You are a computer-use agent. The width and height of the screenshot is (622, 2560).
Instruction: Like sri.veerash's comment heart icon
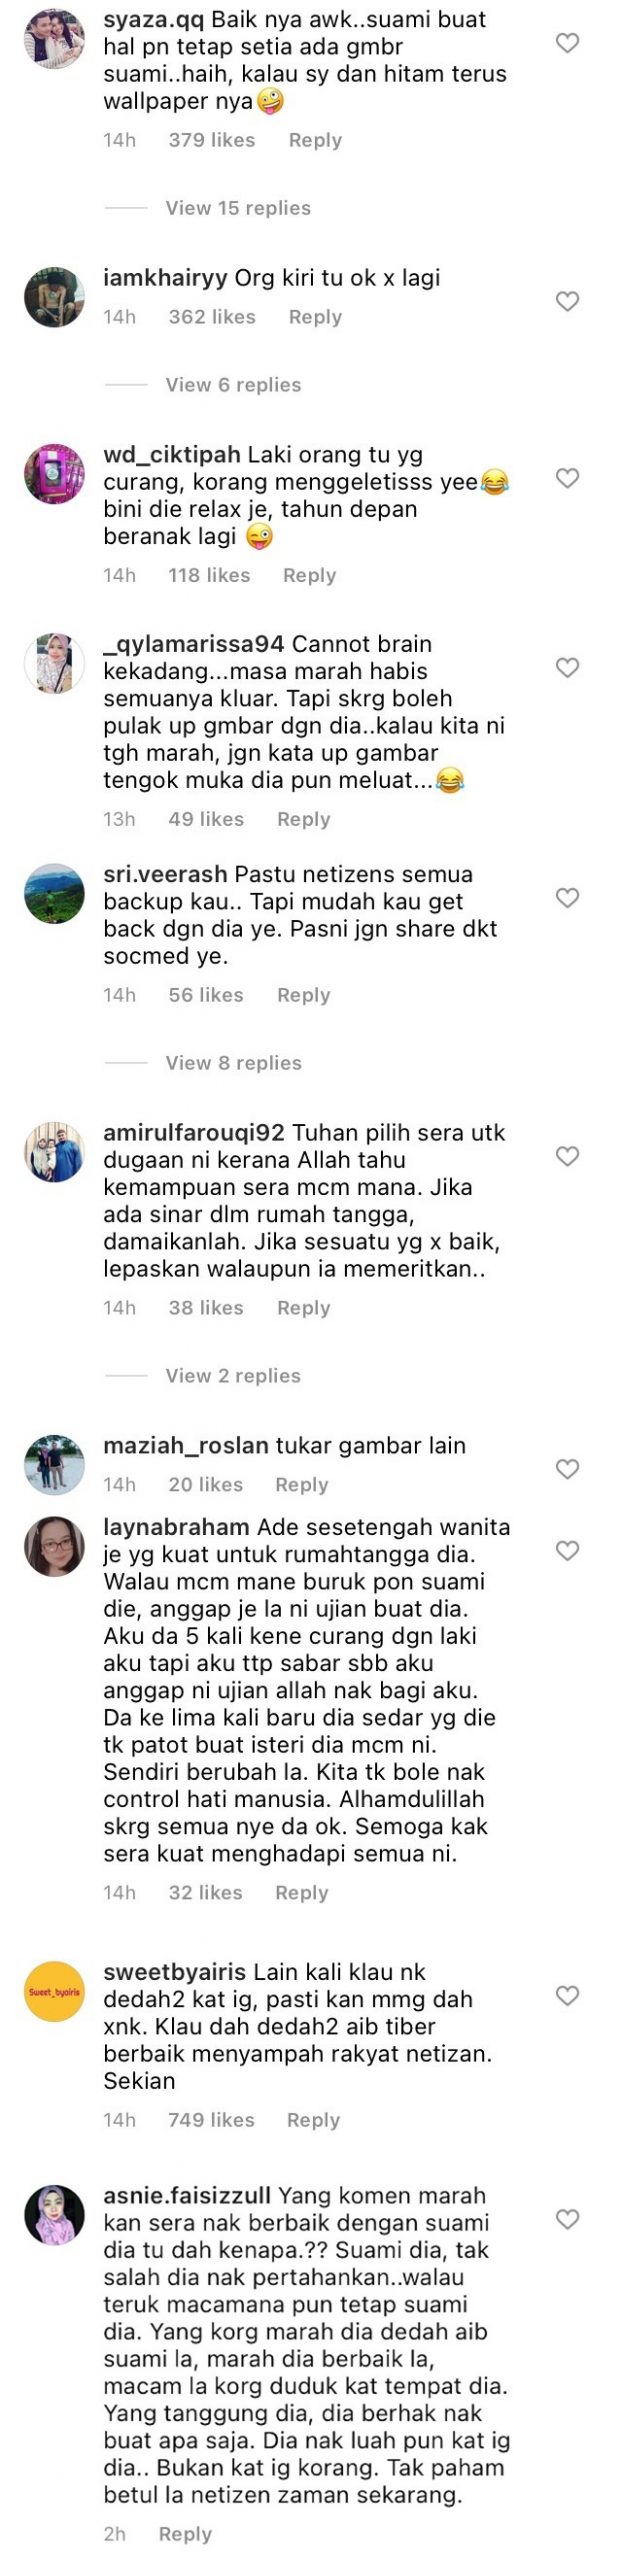coord(567,897)
